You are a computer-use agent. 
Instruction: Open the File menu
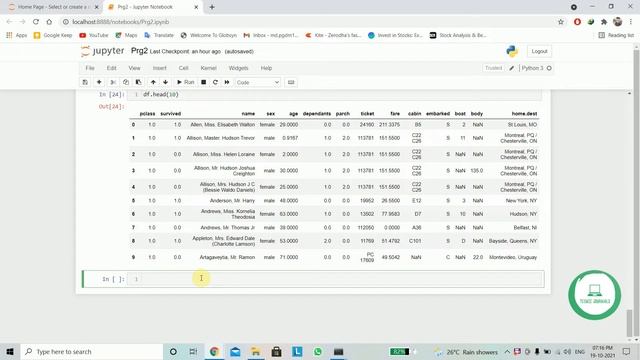pos(90,68)
